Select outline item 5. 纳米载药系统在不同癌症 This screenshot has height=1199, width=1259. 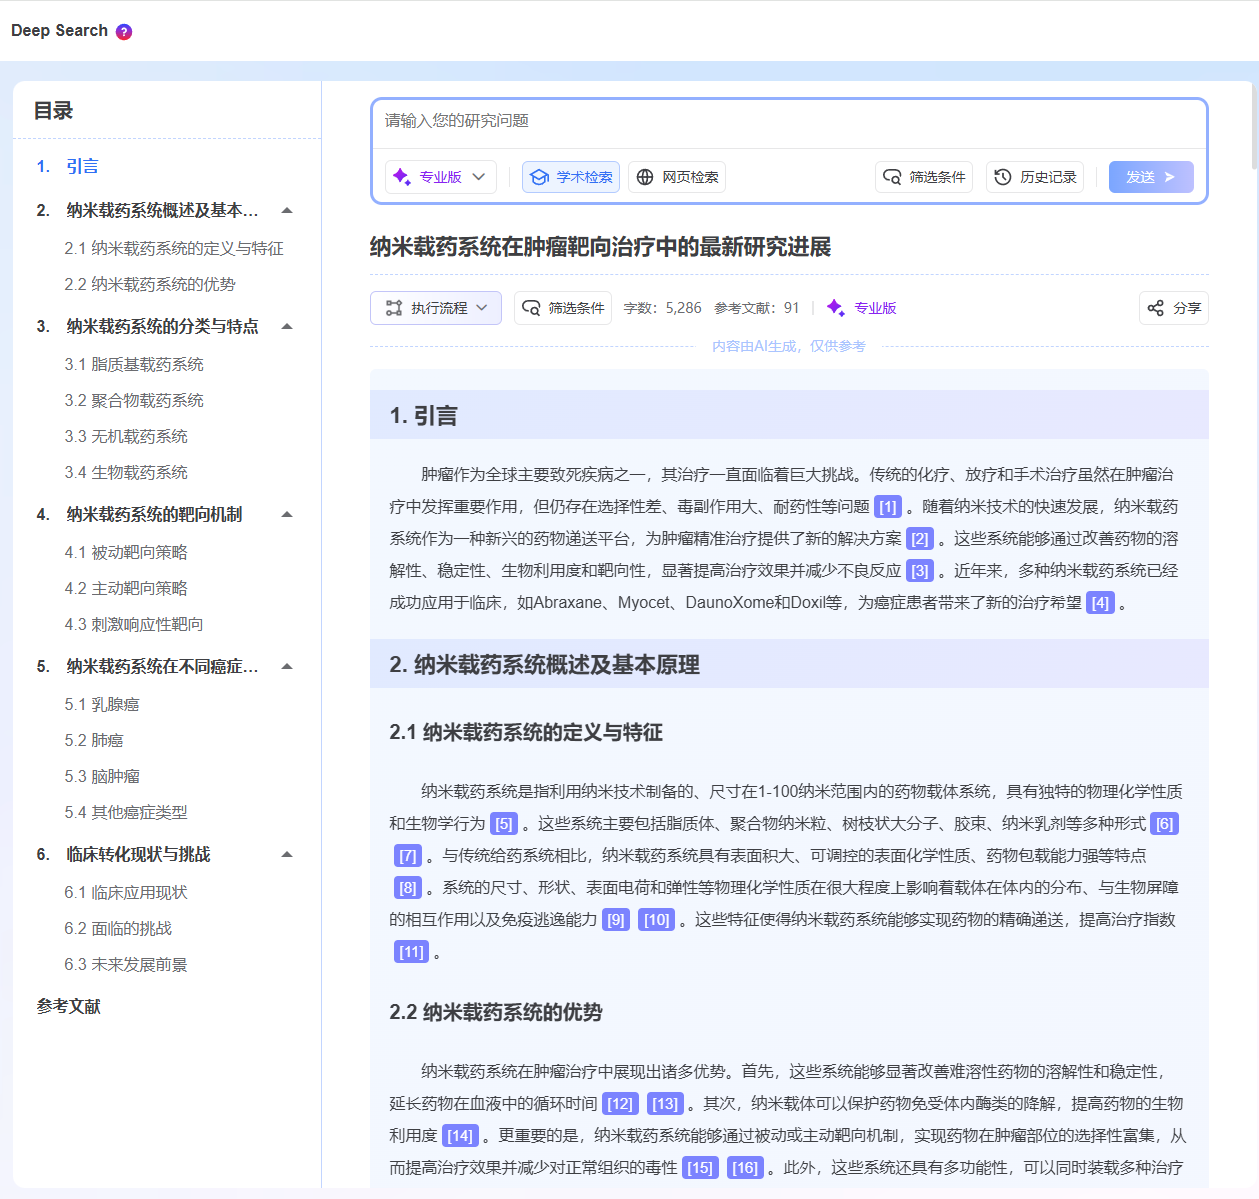(148, 666)
